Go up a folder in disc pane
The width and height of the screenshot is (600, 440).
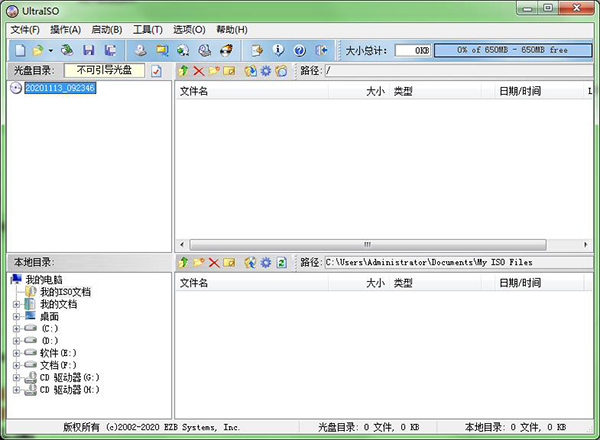coord(183,71)
